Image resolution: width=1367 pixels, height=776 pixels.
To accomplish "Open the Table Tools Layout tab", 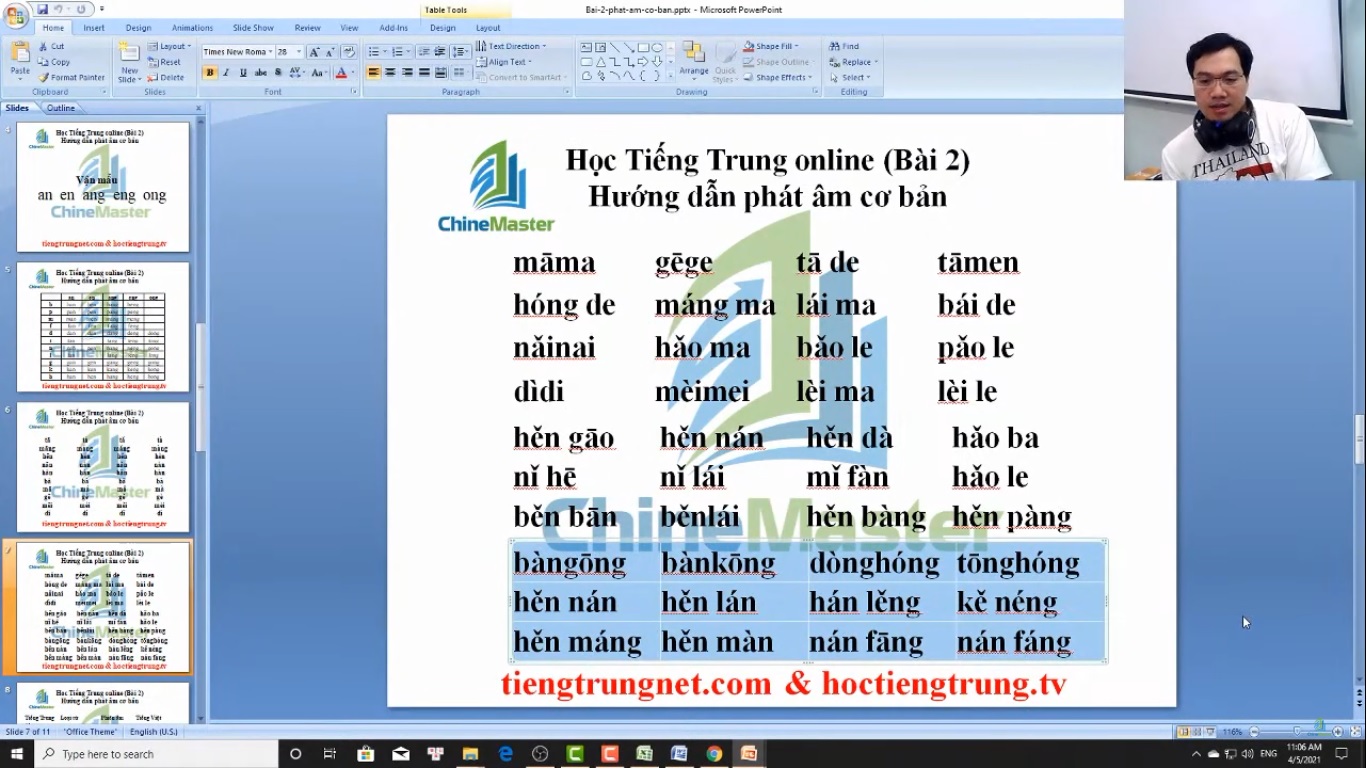I will (x=488, y=28).
